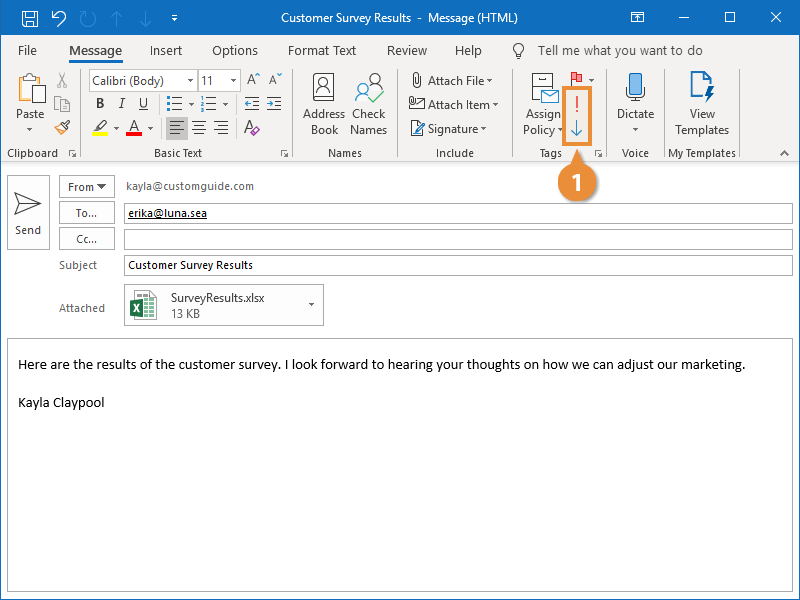This screenshot has width=800, height=600.
Task: Click the Send button
Action: click(28, 213)
